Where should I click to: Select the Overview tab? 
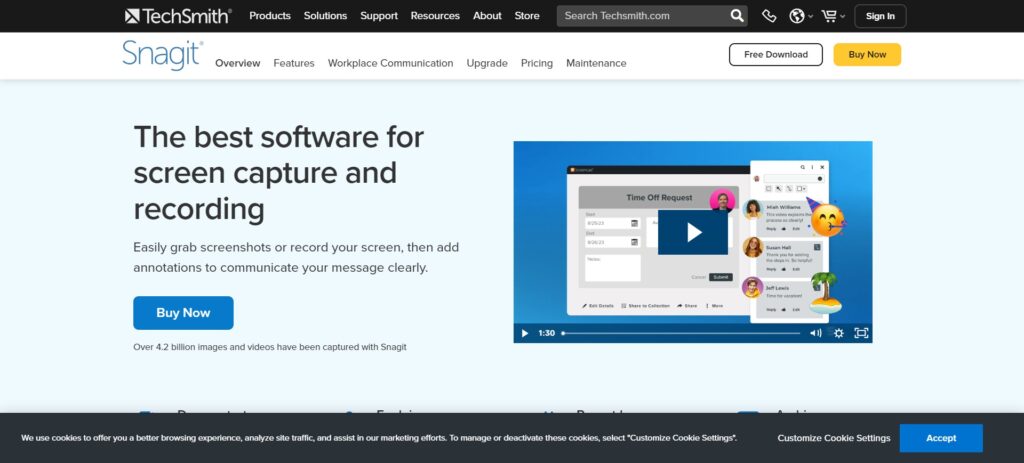[x=238, y=63]
